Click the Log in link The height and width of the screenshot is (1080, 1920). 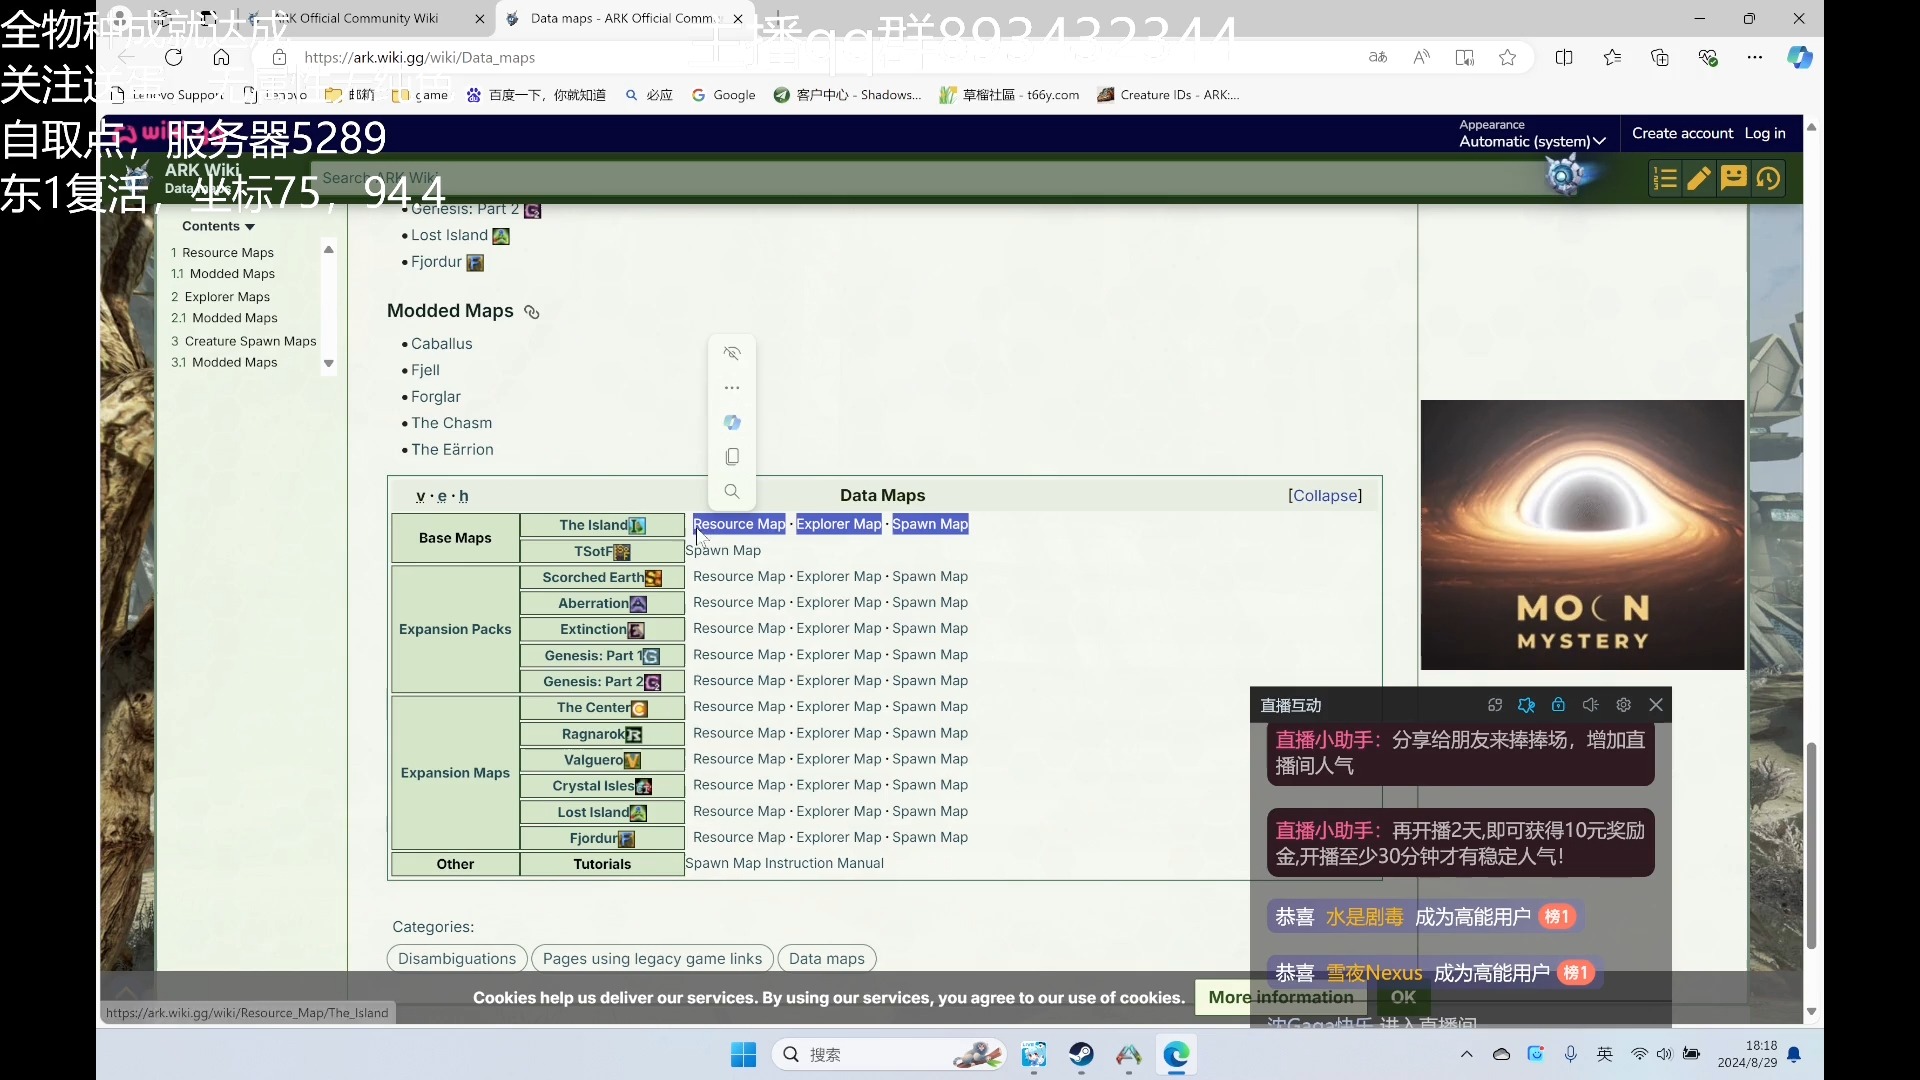(x=1765, y=133)
